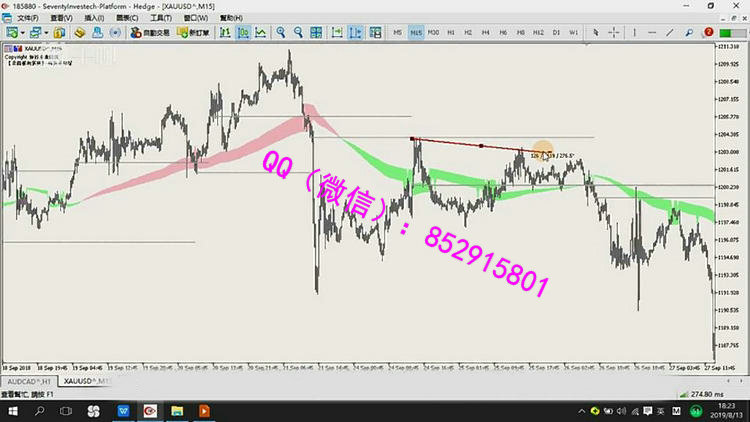Toggle the M5 timeframe button

pos(397,33)
